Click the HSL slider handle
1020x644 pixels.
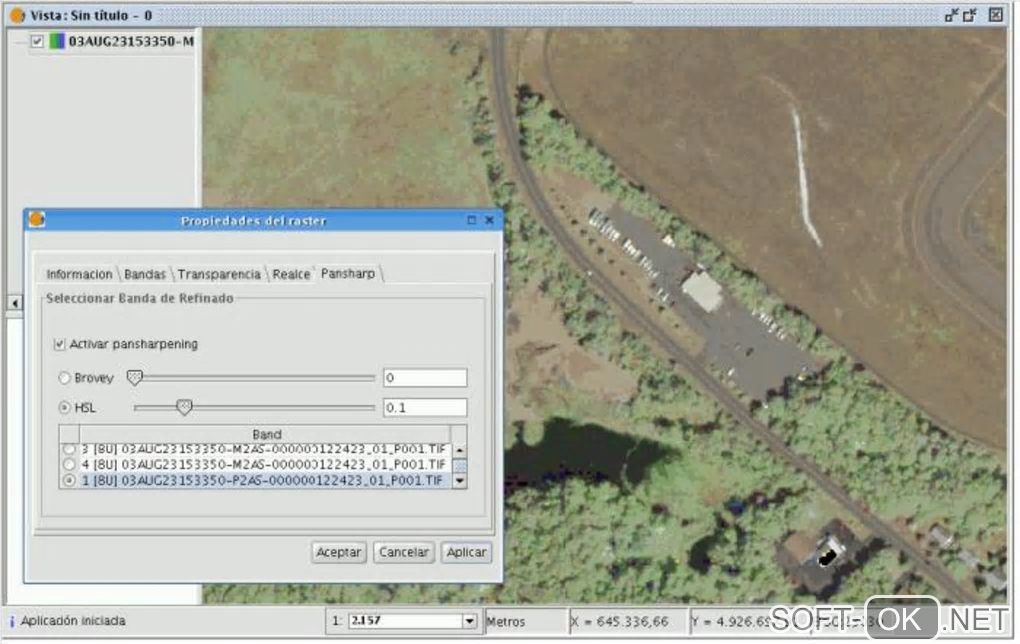(x=184, y=408)
